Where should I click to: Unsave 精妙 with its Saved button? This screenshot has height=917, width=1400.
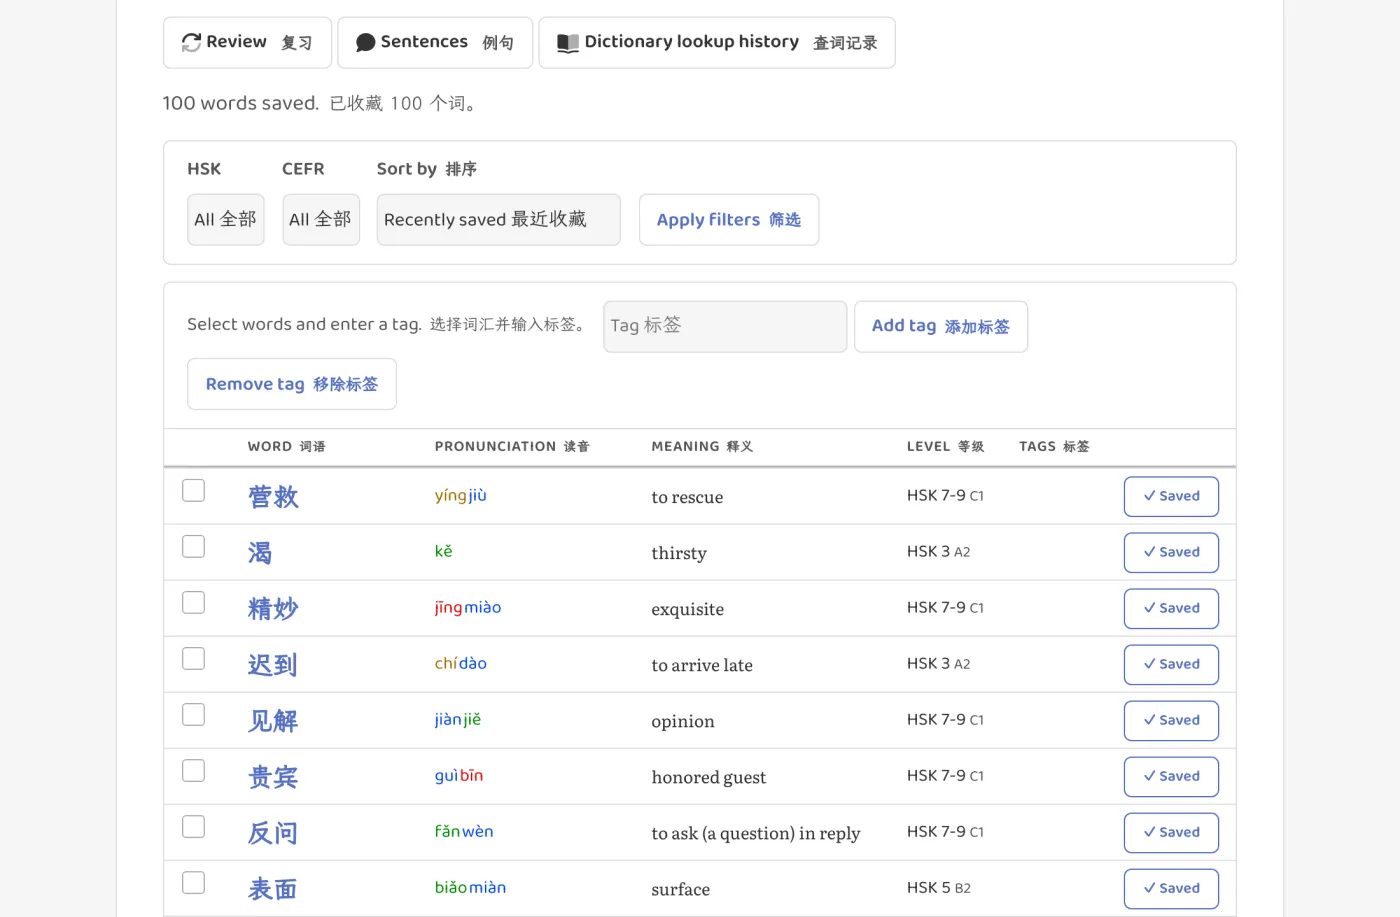click(1171, 608)
